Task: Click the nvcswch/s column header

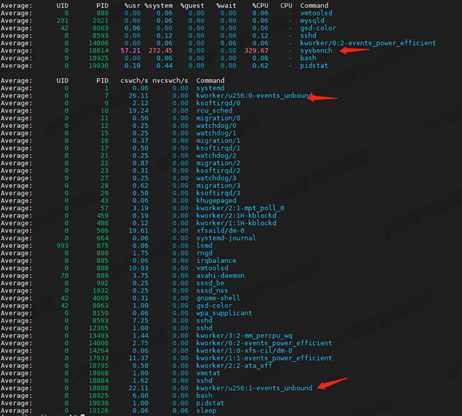Action: coord(170,81)
